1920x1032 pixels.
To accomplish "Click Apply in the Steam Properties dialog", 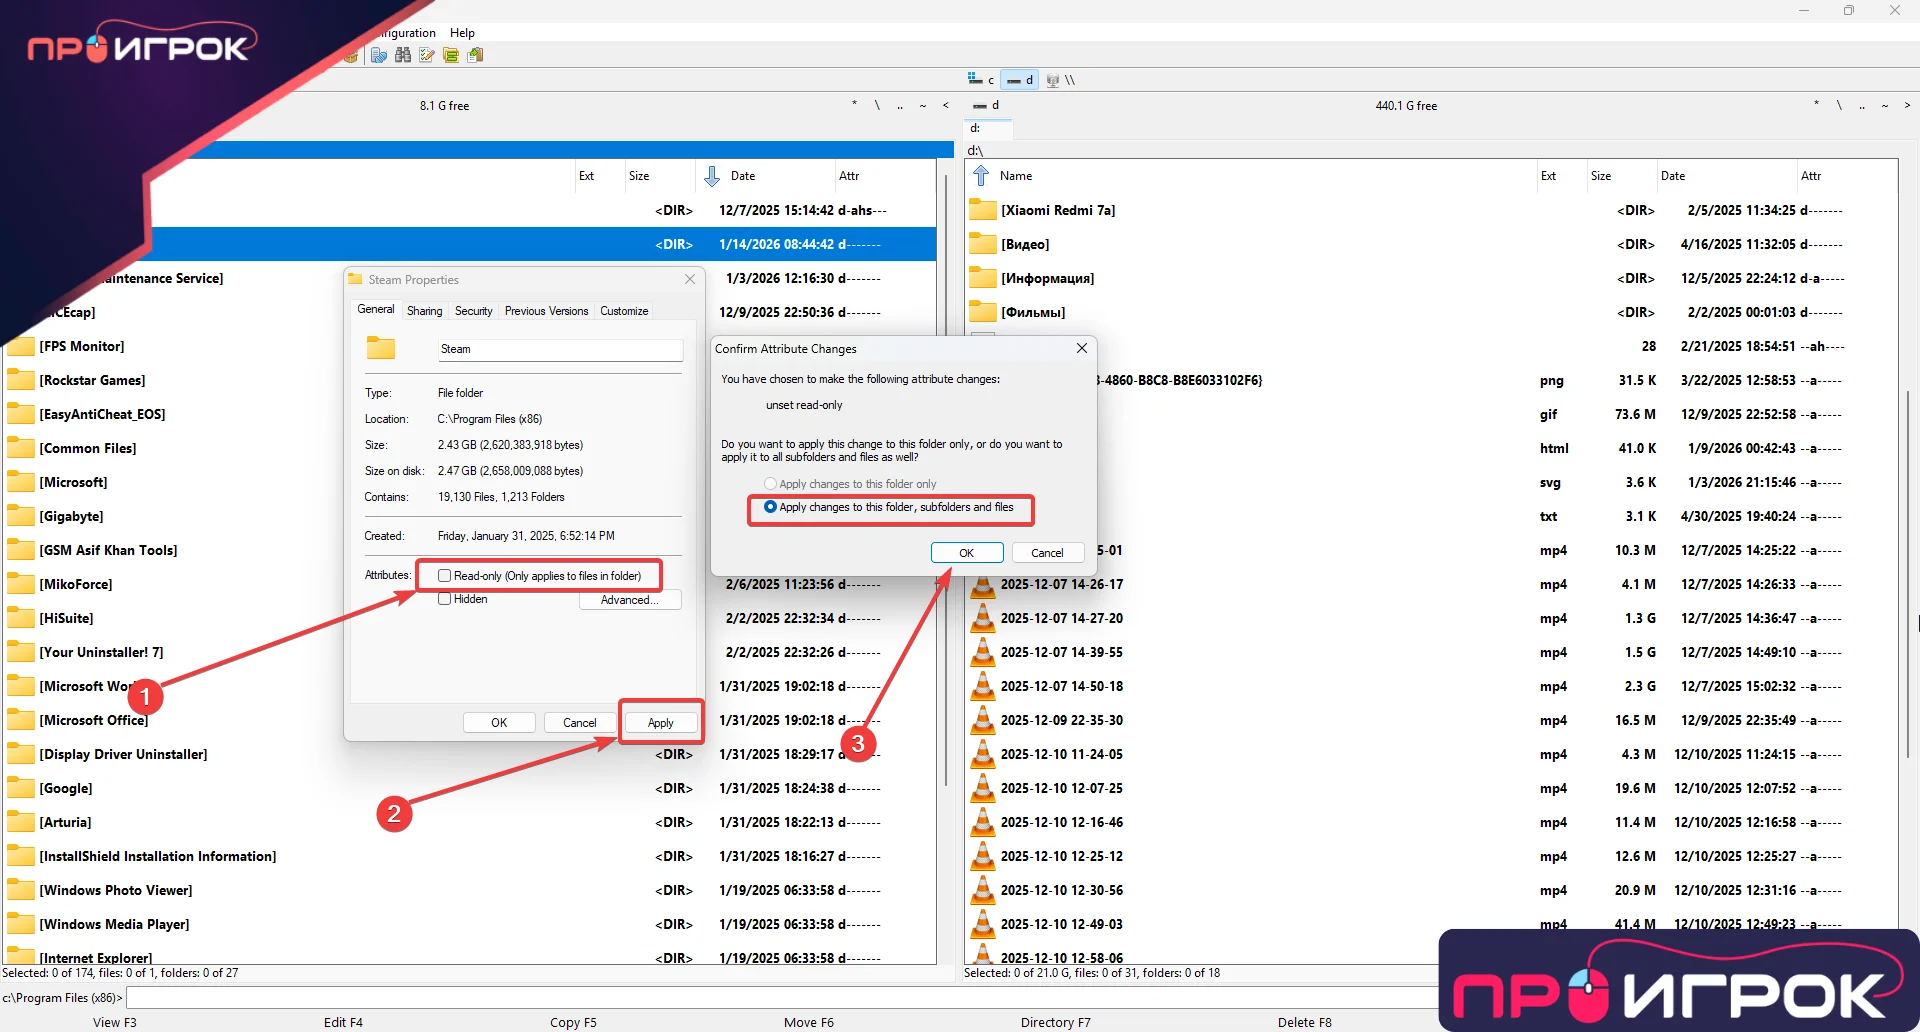I will tap(660, 722).
